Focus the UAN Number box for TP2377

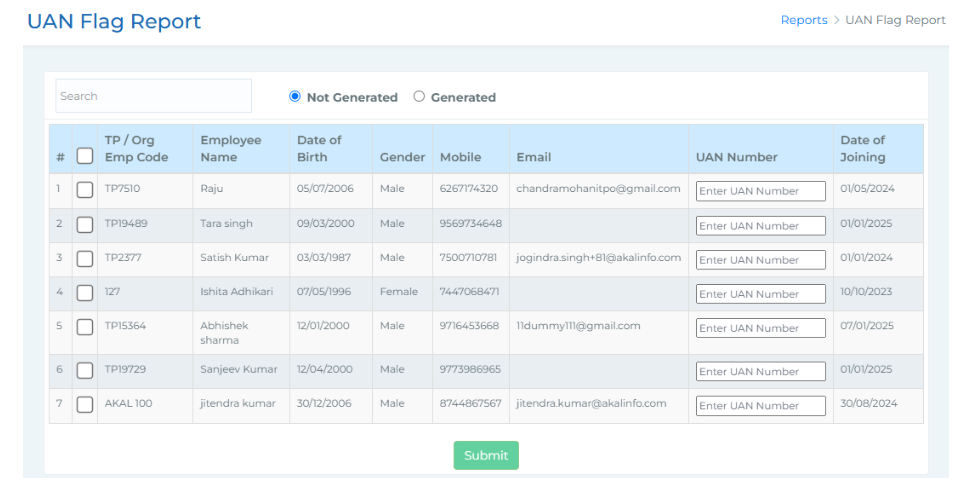[x=760, y=260]
